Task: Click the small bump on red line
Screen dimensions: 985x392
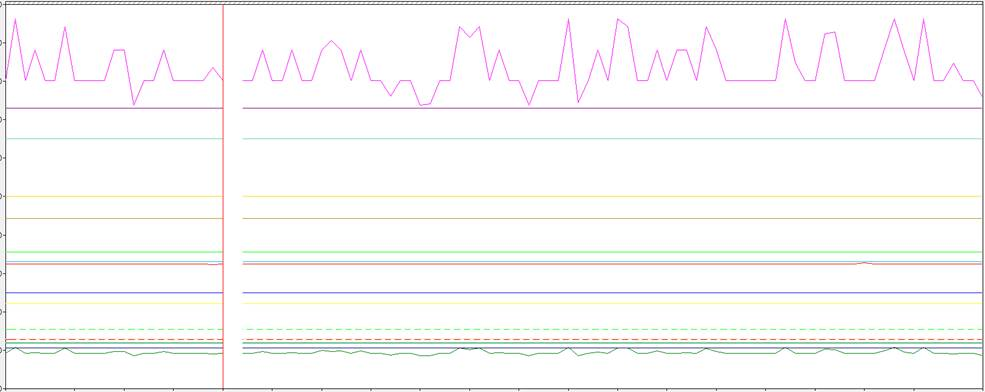Action: 865,263
